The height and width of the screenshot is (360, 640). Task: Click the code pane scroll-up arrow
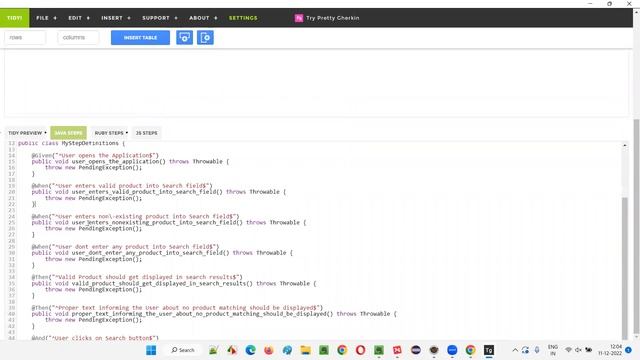point(624,145)
